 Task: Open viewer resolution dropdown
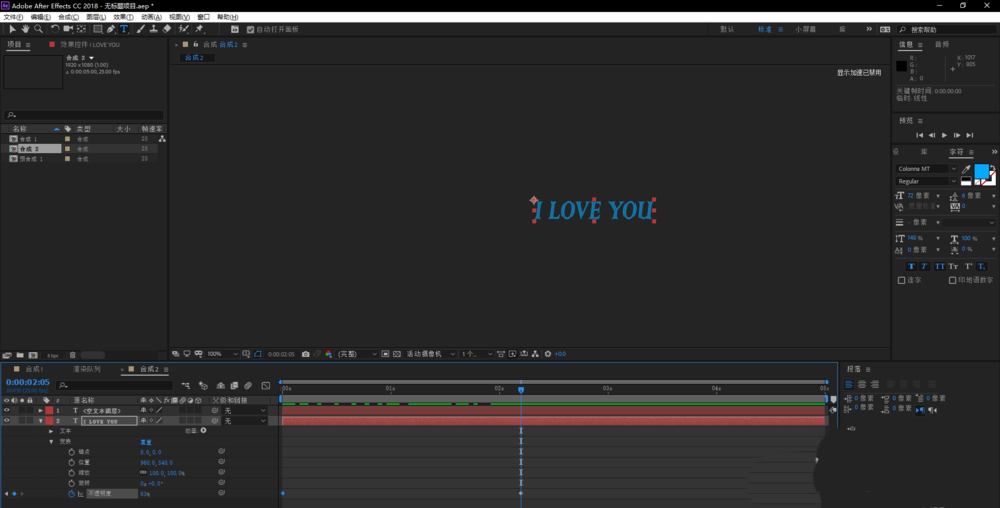coord(357,354)
